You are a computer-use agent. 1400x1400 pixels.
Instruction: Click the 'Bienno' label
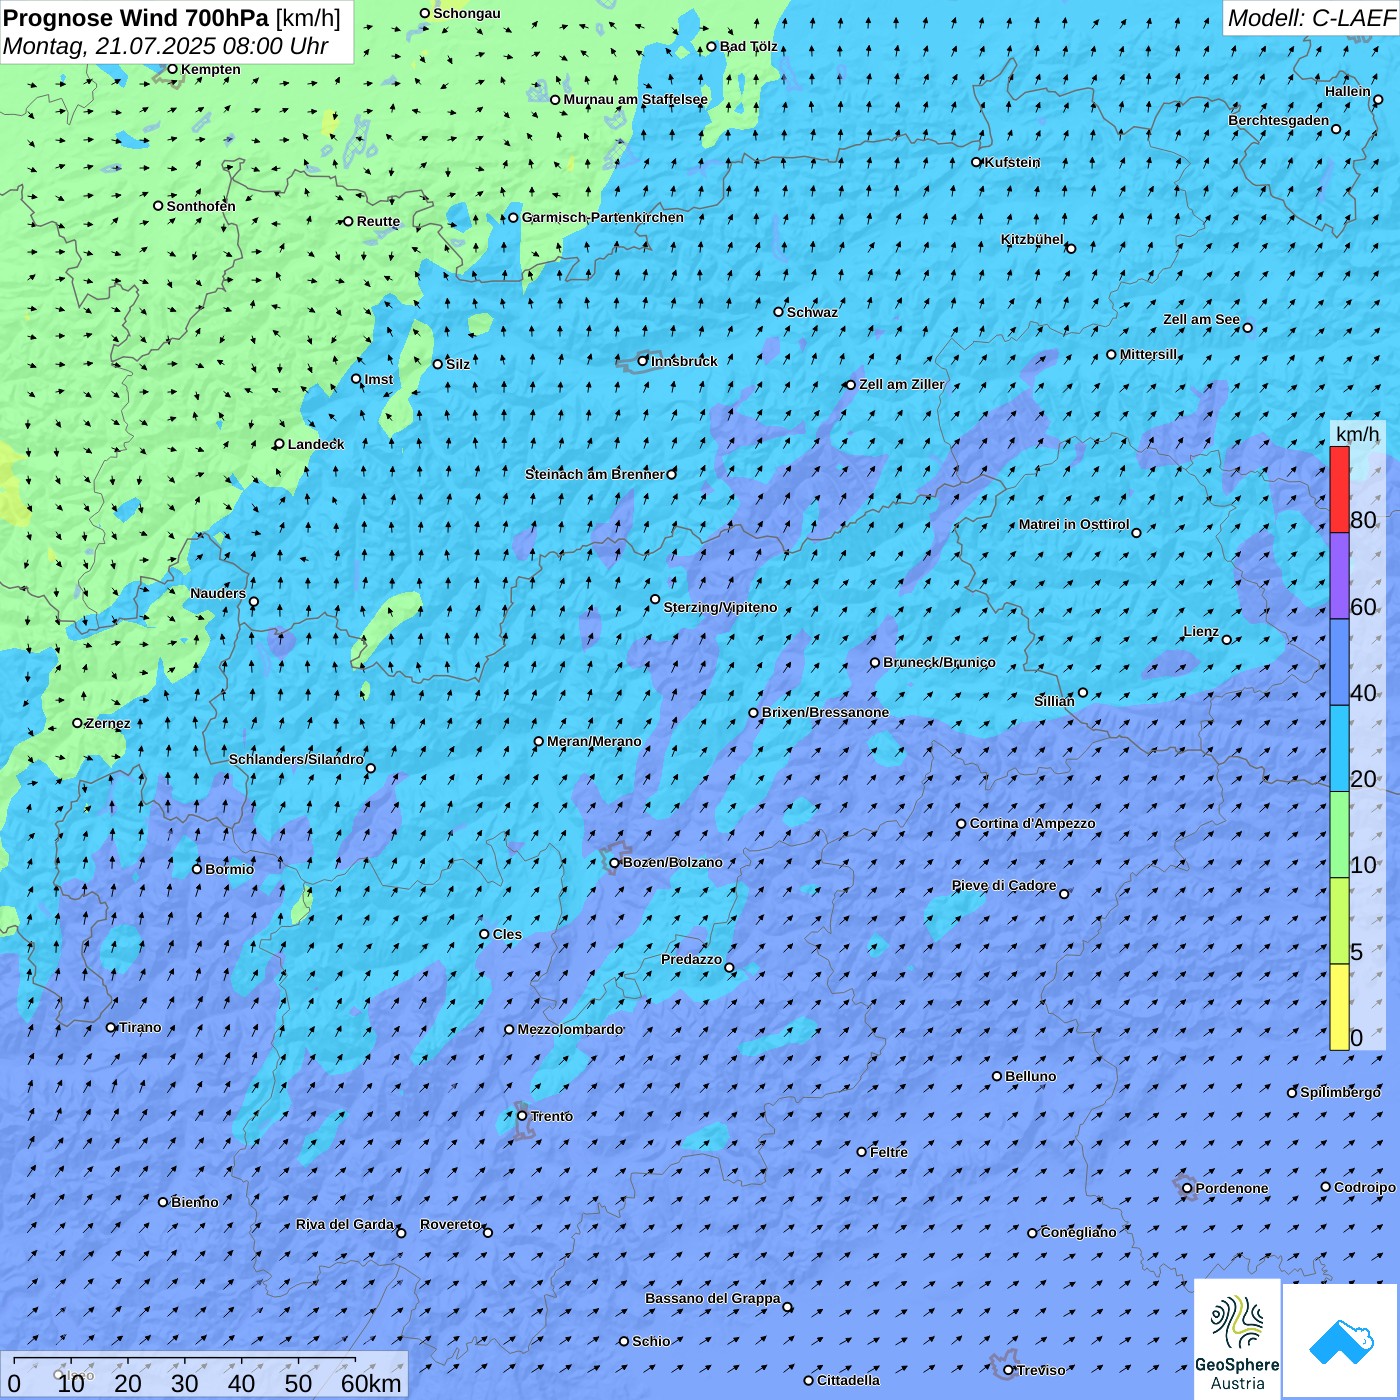coord(195,1202)
